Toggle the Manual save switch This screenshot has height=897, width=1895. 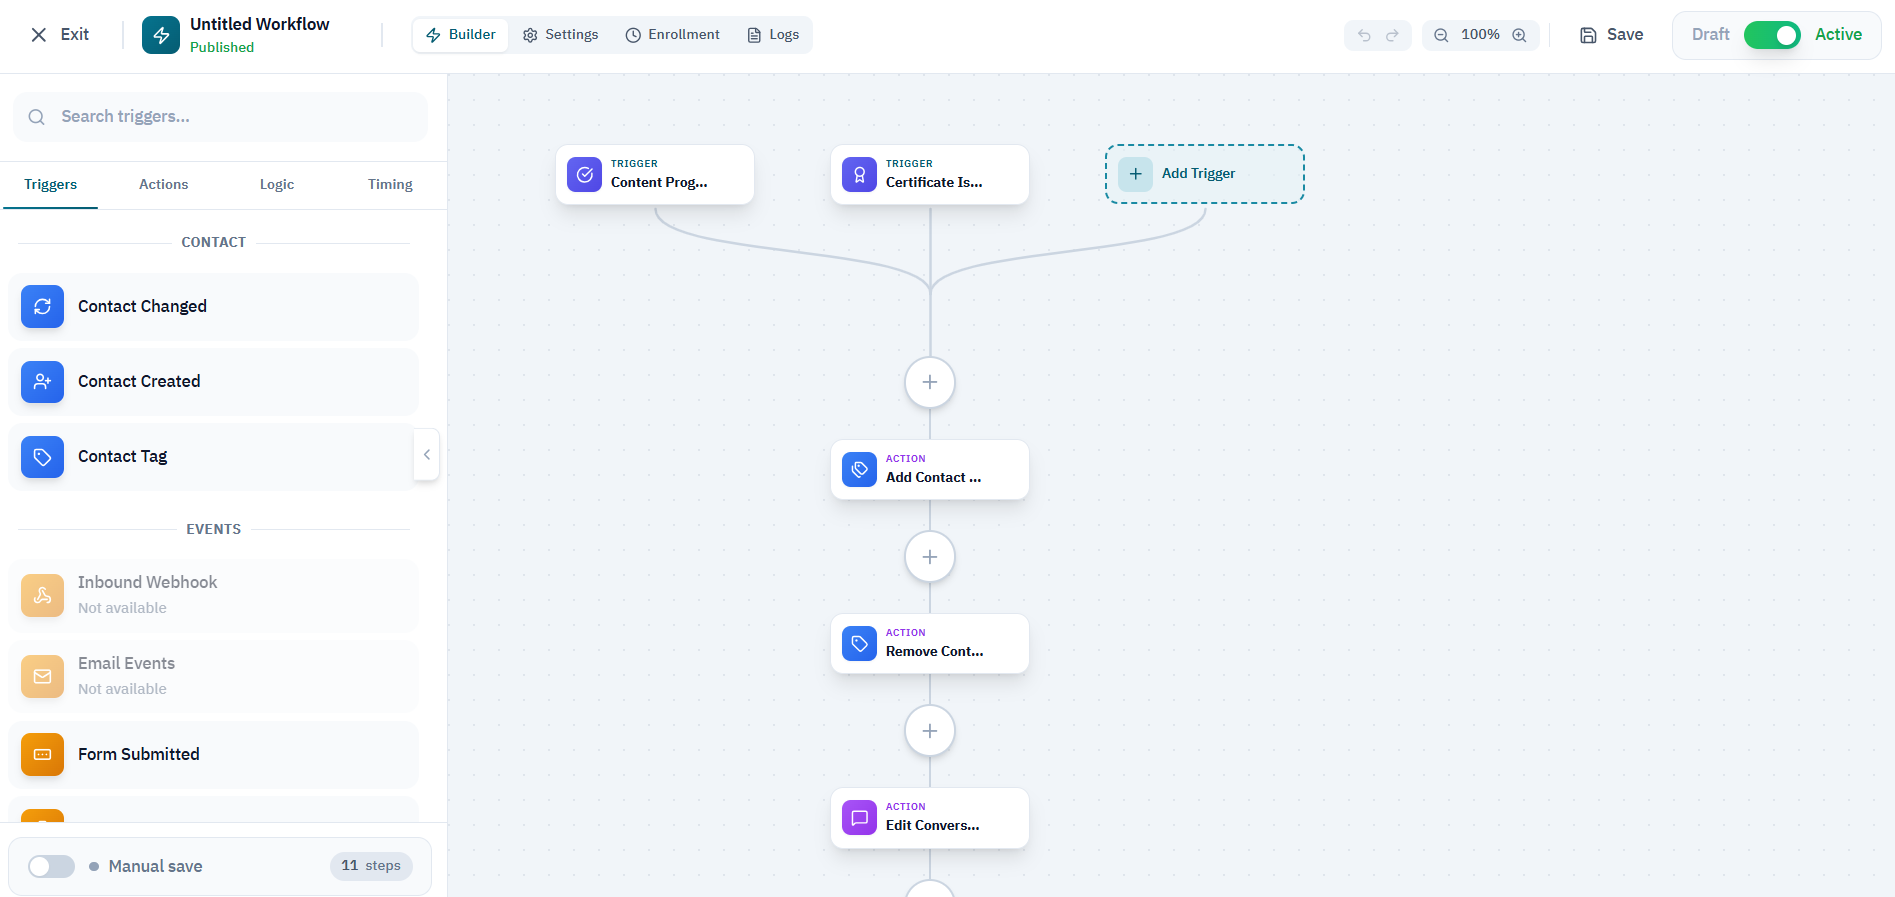51,867
